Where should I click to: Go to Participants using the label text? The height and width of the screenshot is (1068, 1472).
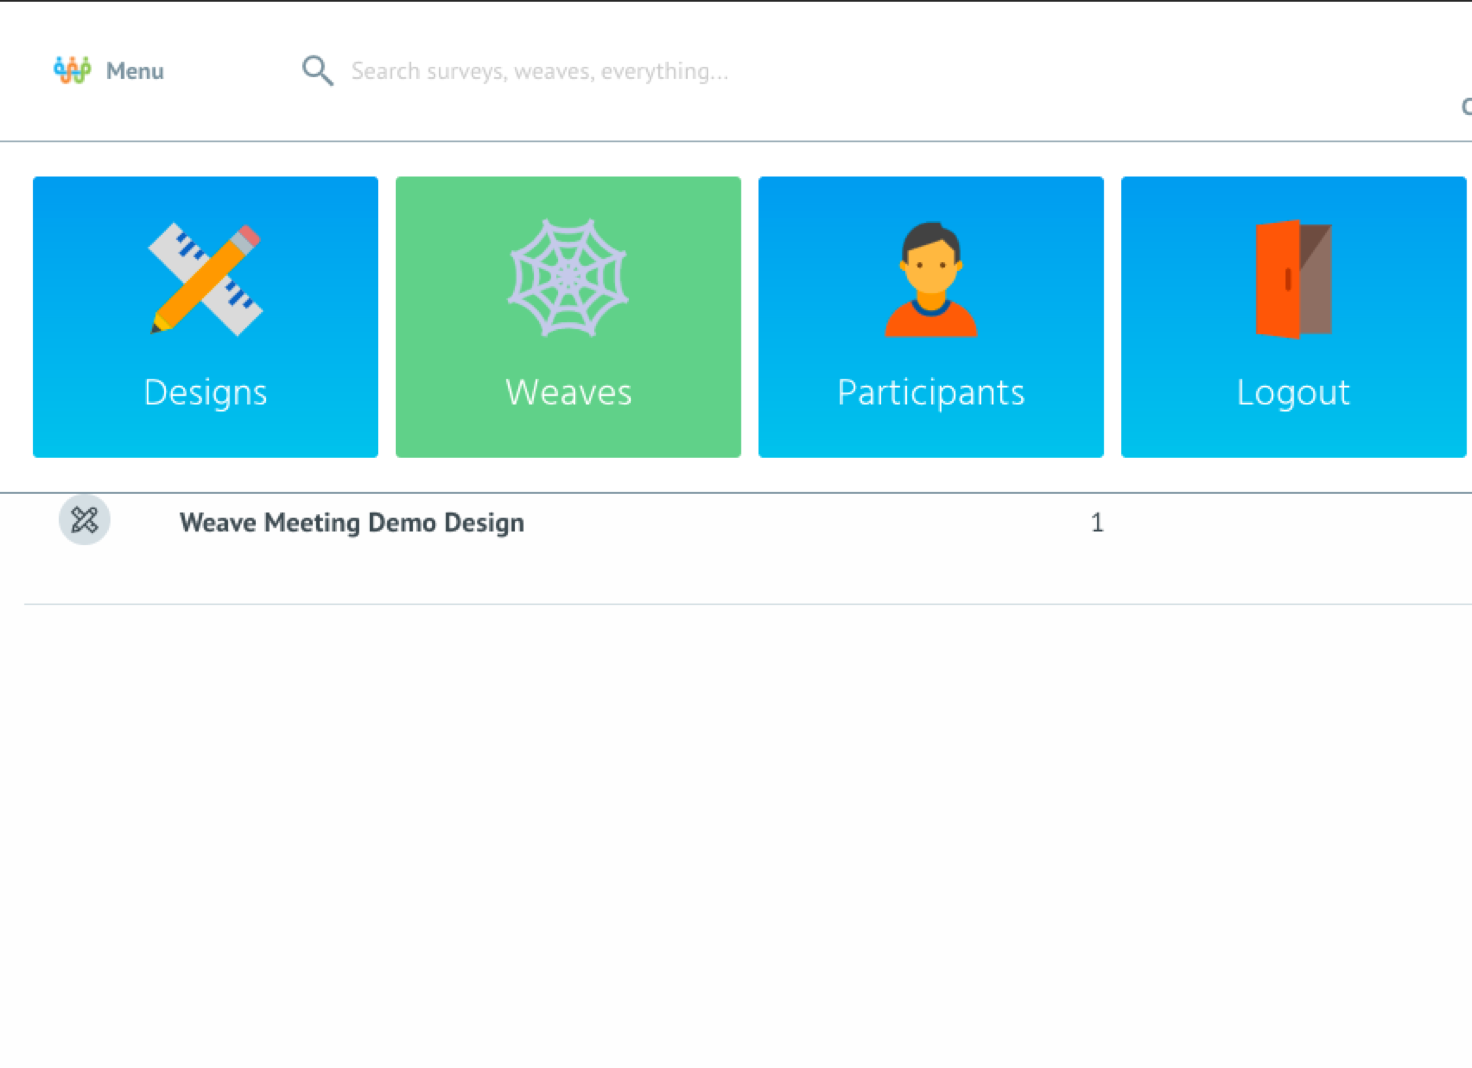(930, 392)
